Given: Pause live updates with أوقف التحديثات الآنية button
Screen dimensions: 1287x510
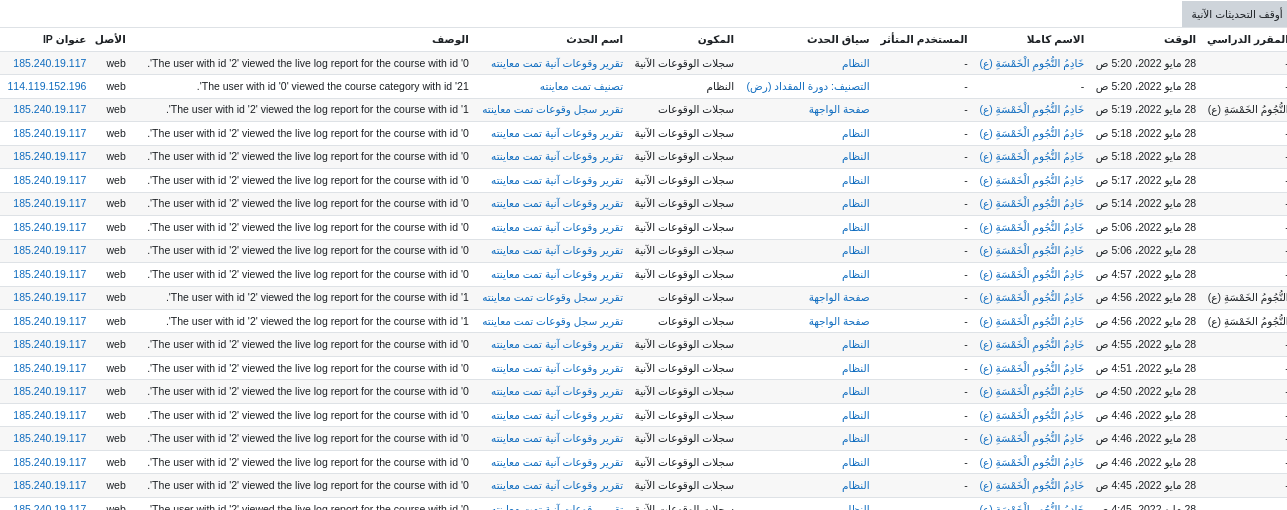Looking at the screenshot, I should [1234, 14].
